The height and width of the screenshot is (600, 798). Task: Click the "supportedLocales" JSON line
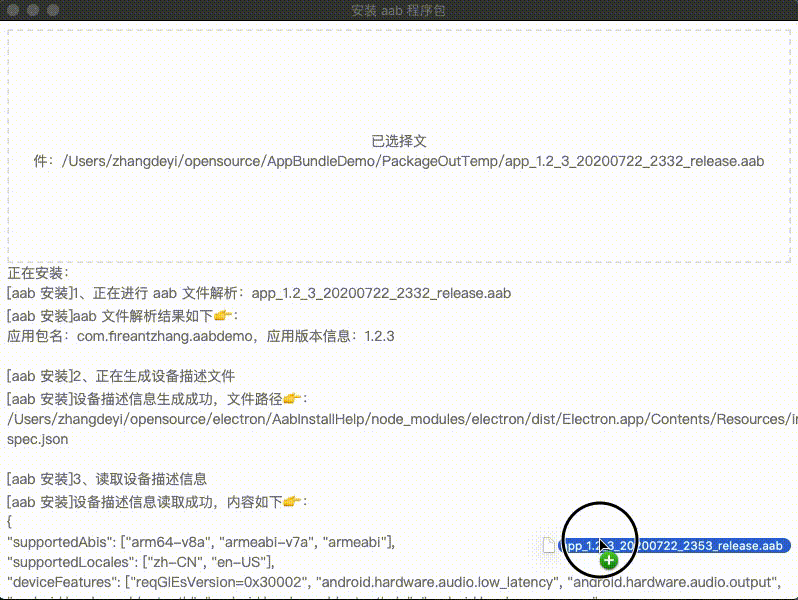(x=141, y=562)
